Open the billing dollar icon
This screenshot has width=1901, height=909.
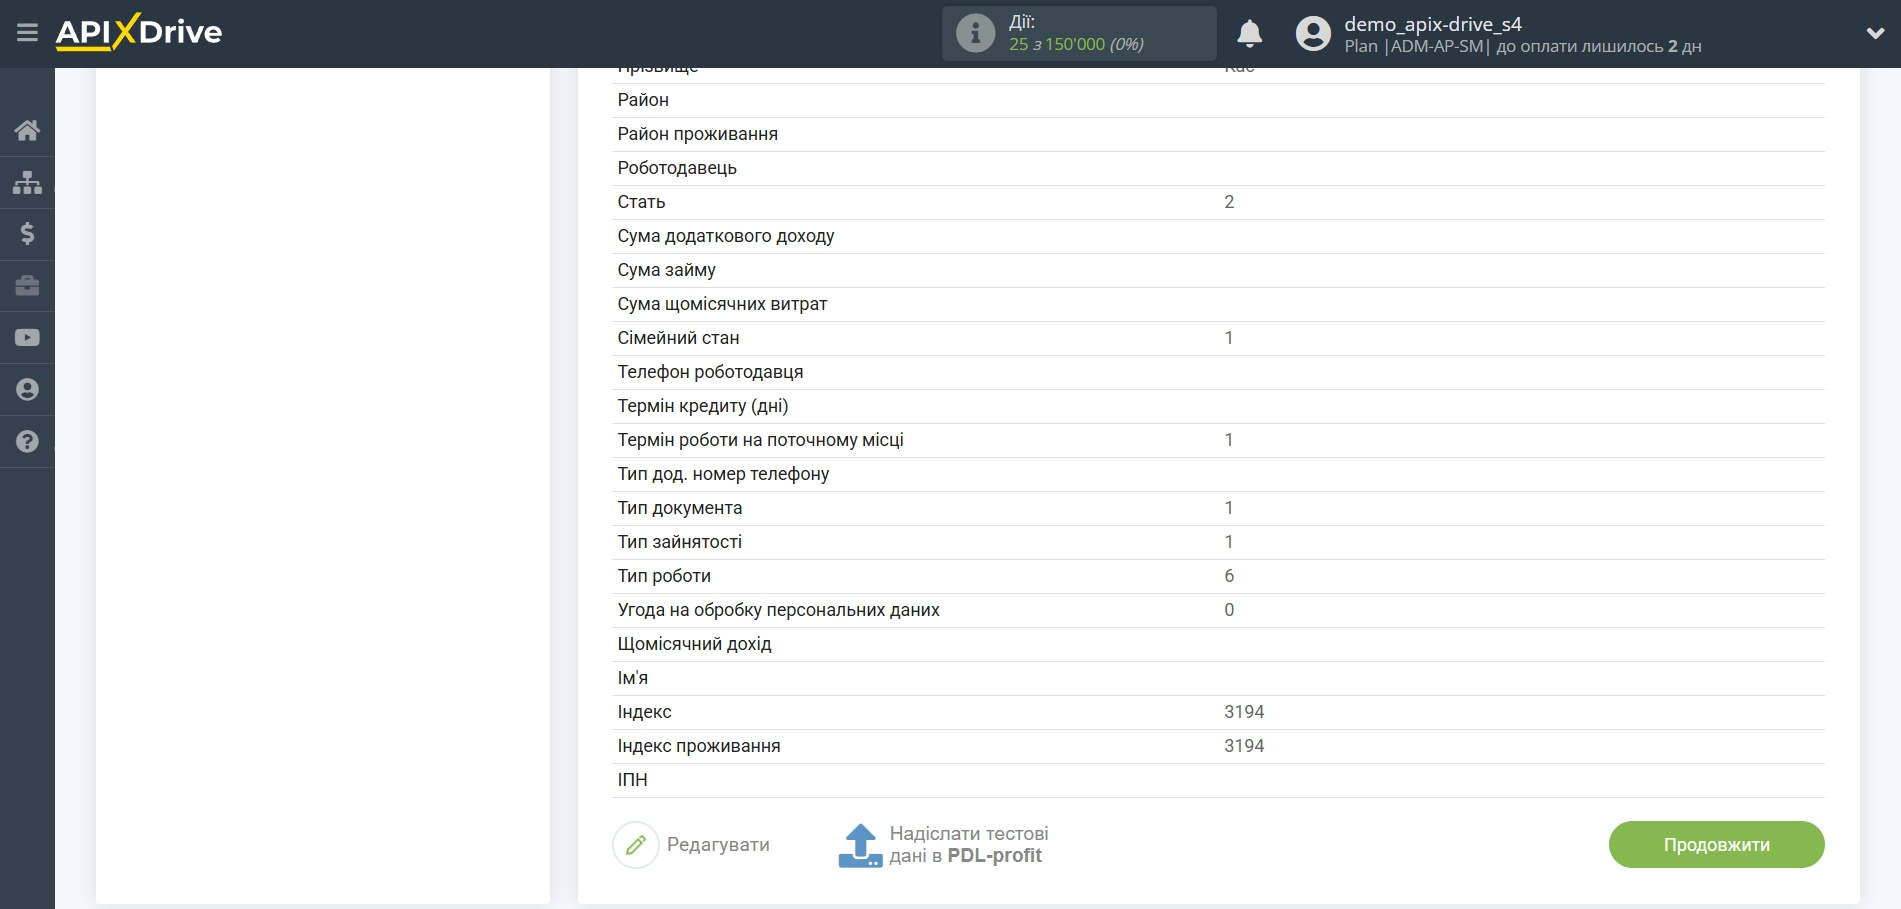click(x=27, y=234)
